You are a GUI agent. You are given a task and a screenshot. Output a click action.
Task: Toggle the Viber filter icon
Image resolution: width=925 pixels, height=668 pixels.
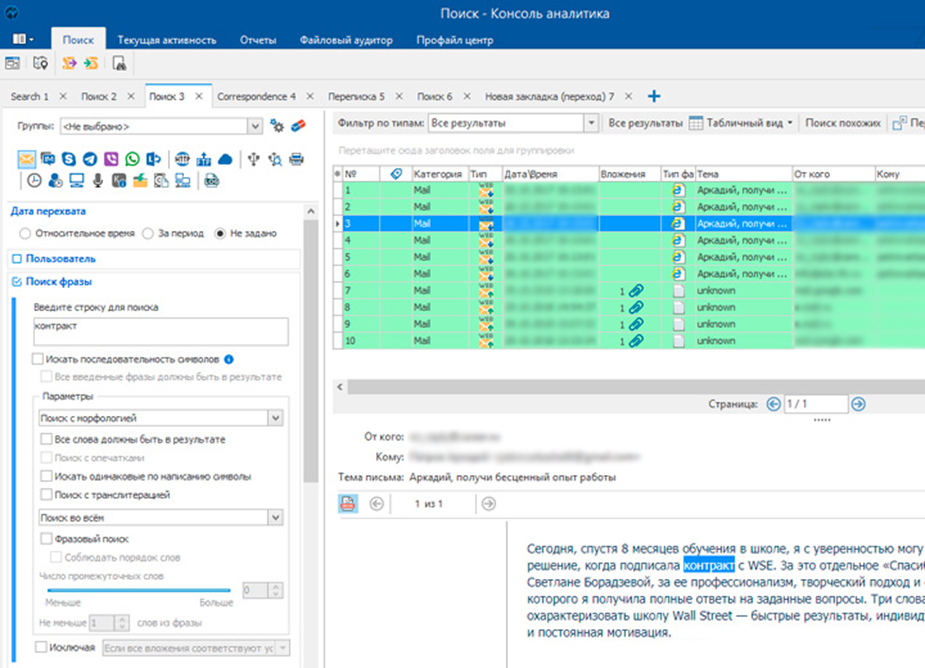[x=111, y=159]
